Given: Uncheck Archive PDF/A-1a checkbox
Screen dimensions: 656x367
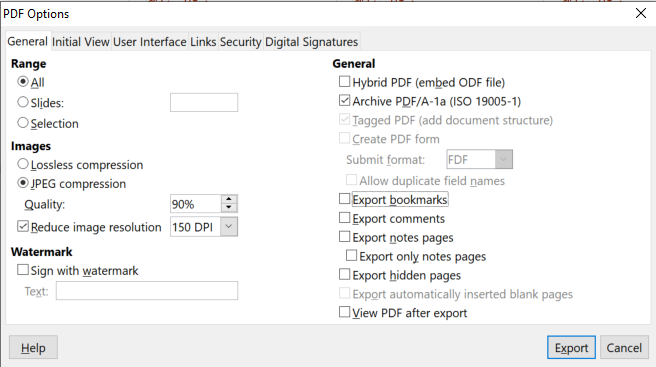Looking at the screenshot, I should (344, 101).
